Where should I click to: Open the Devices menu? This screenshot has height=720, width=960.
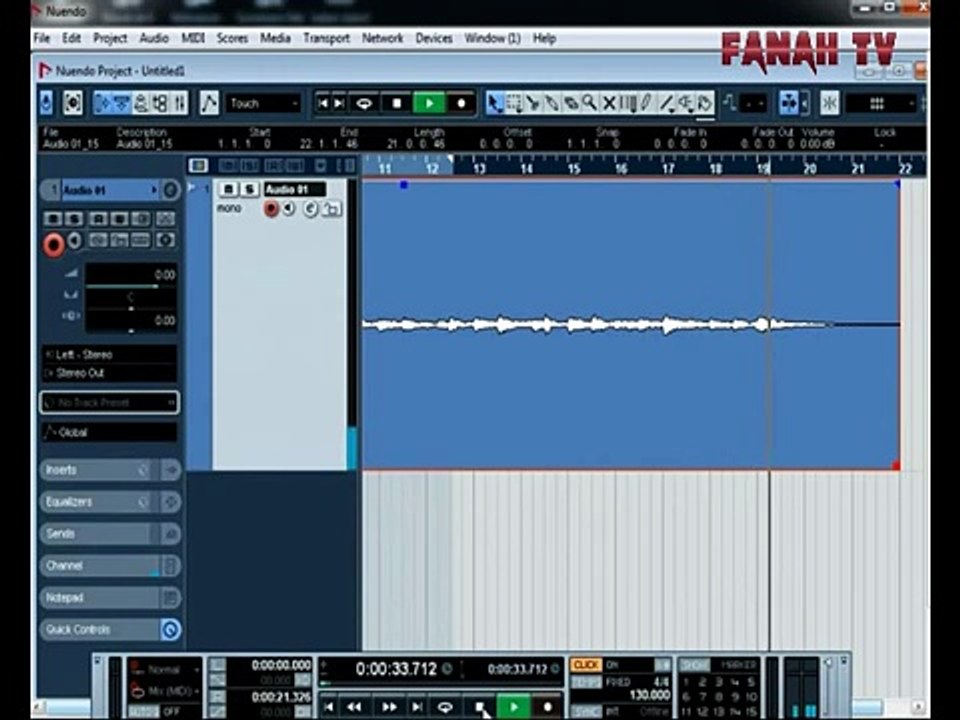pyautogui.click(x=433, y=38)
